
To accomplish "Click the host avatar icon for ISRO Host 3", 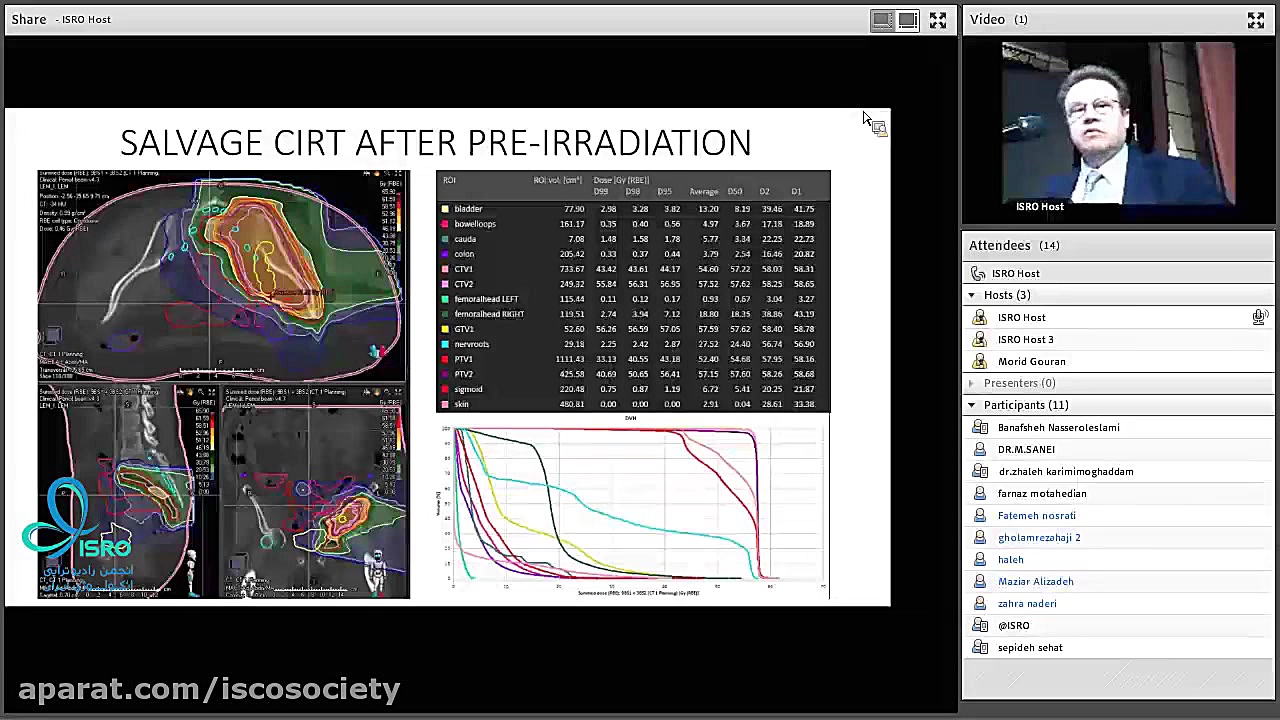I will [980, 340].
